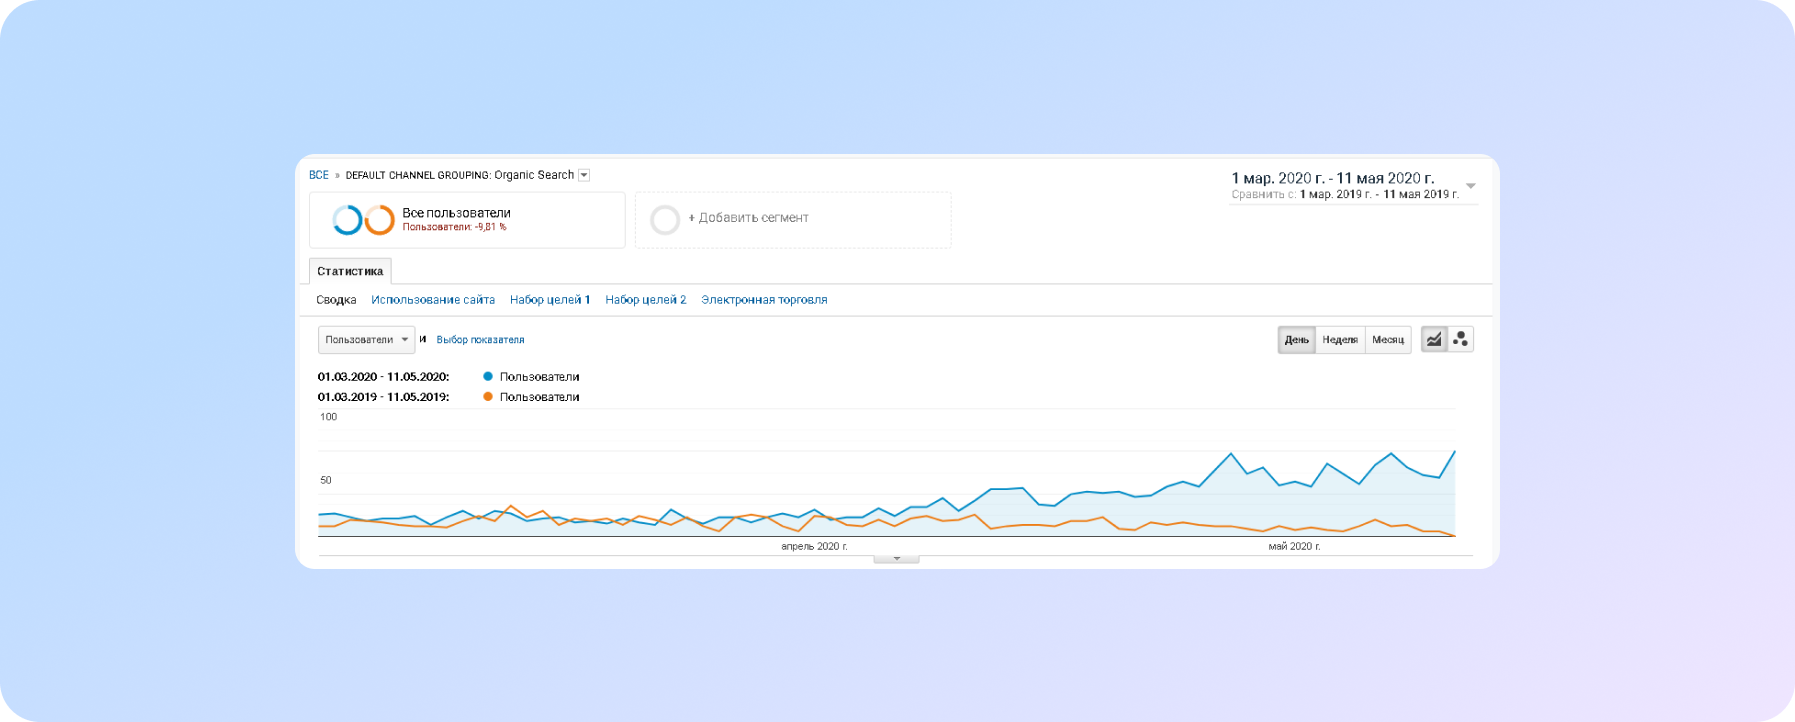Select the Неделя interval toggle
This screenshot has height=722, width=1795.
tap(1340, 340)
